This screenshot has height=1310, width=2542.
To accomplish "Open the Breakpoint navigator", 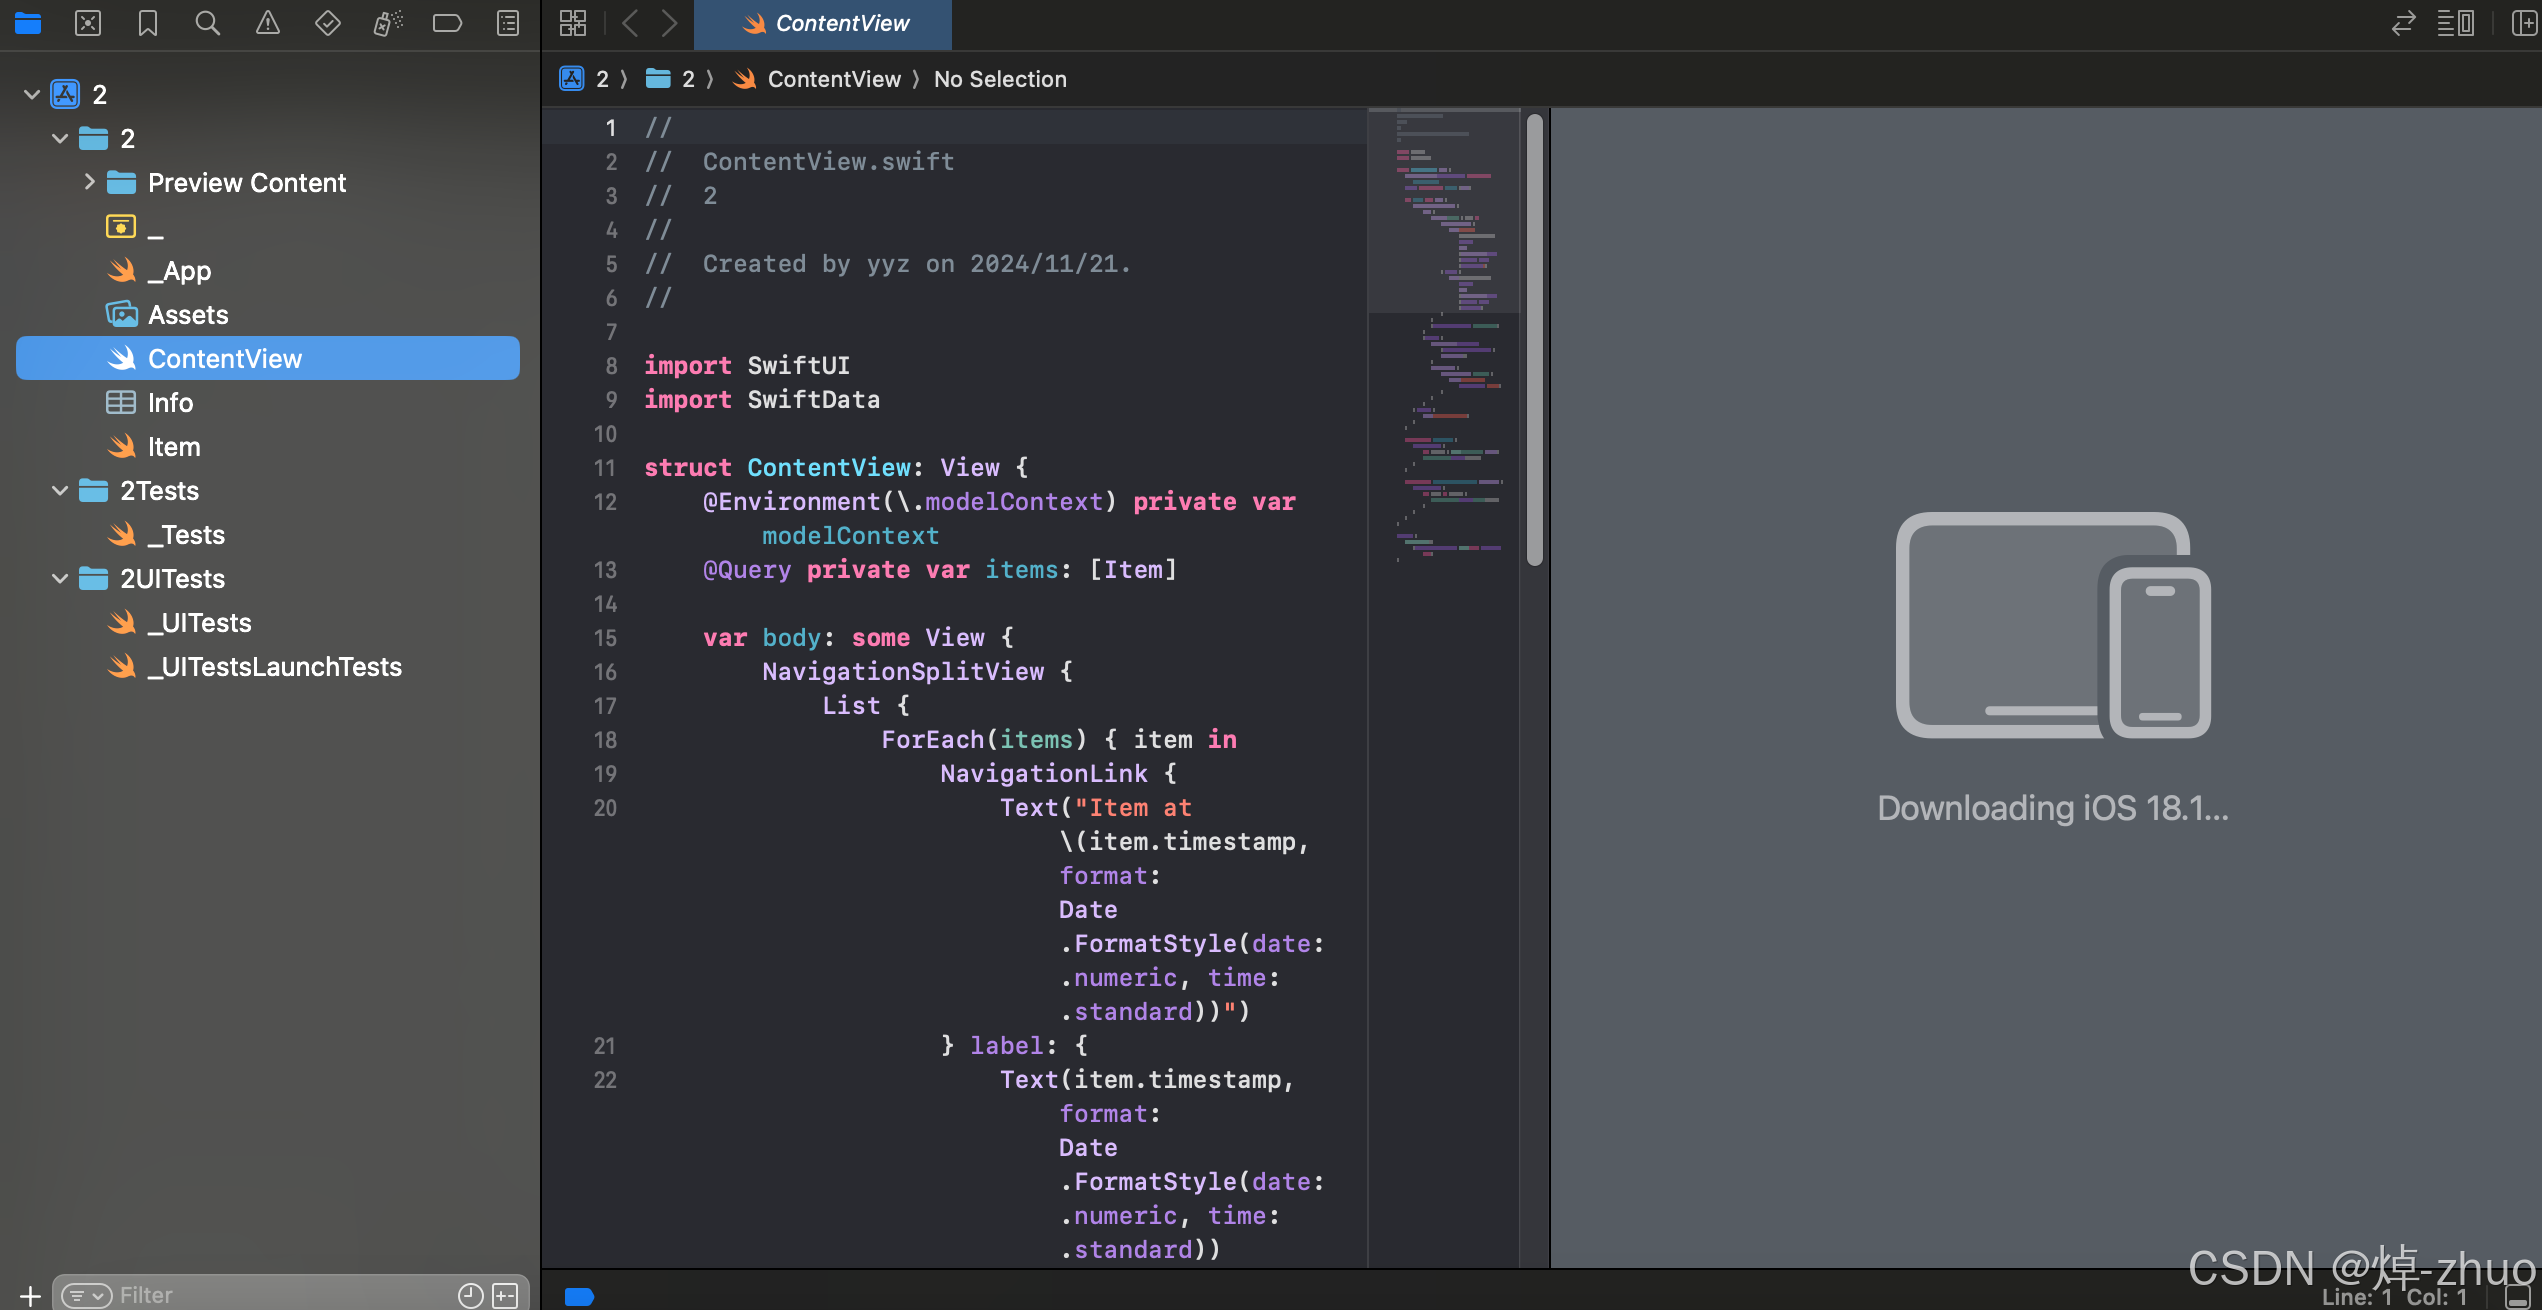I will pyautogui.click(x=447, y=23).
